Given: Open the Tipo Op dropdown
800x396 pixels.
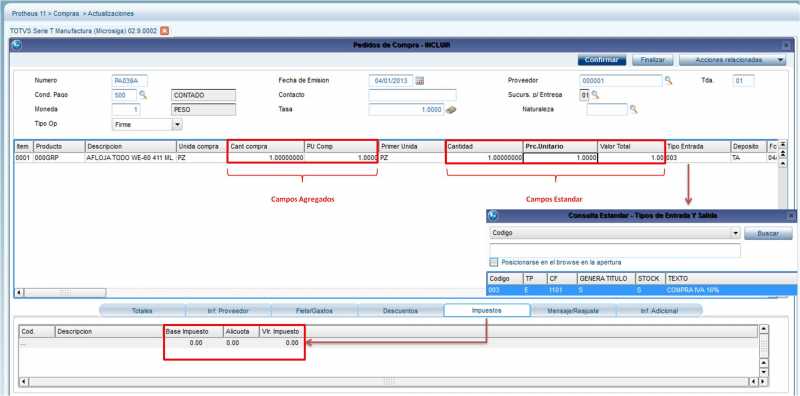Looking at the screenshot, I should point(177,124).
